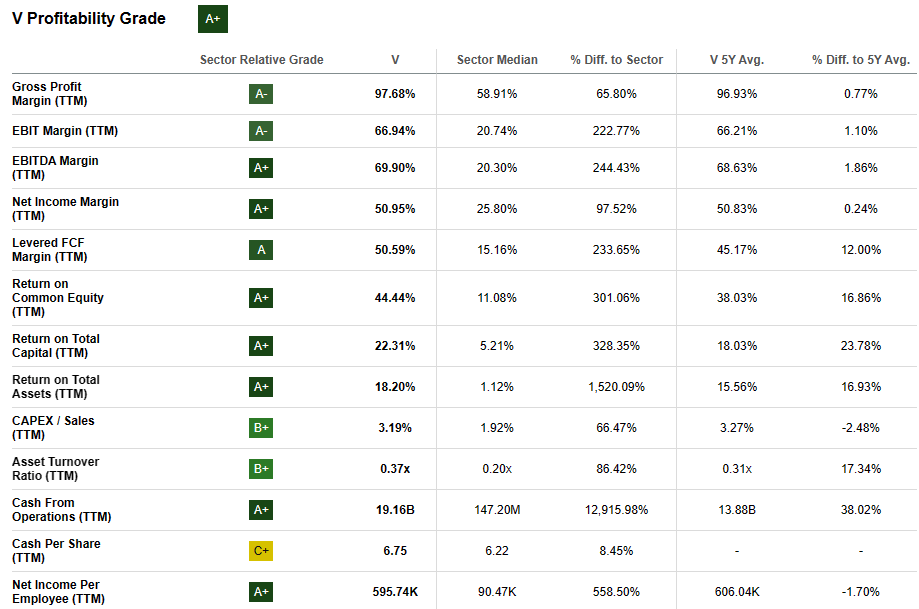Click the A+ badge for Net Income Per Employee
The height and width of the screenshot is (609, 919).
click(x=261, y=592)
